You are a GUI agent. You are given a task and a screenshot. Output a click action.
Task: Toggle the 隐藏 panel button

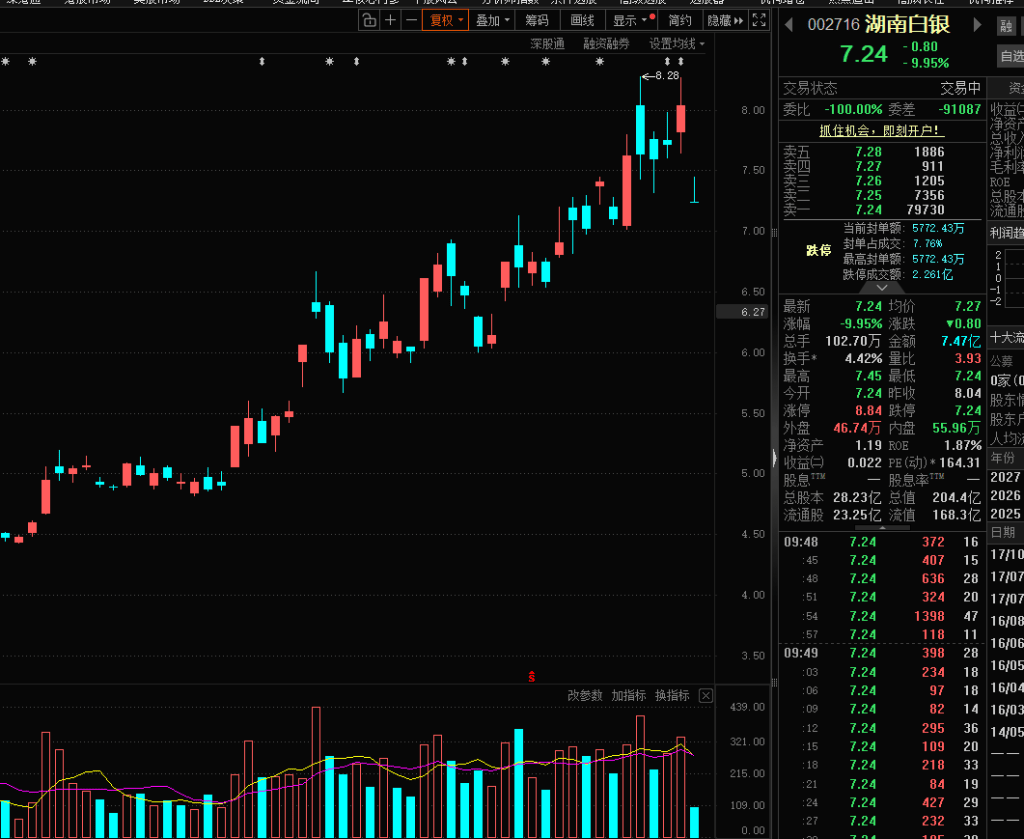[x=725, y=20]
